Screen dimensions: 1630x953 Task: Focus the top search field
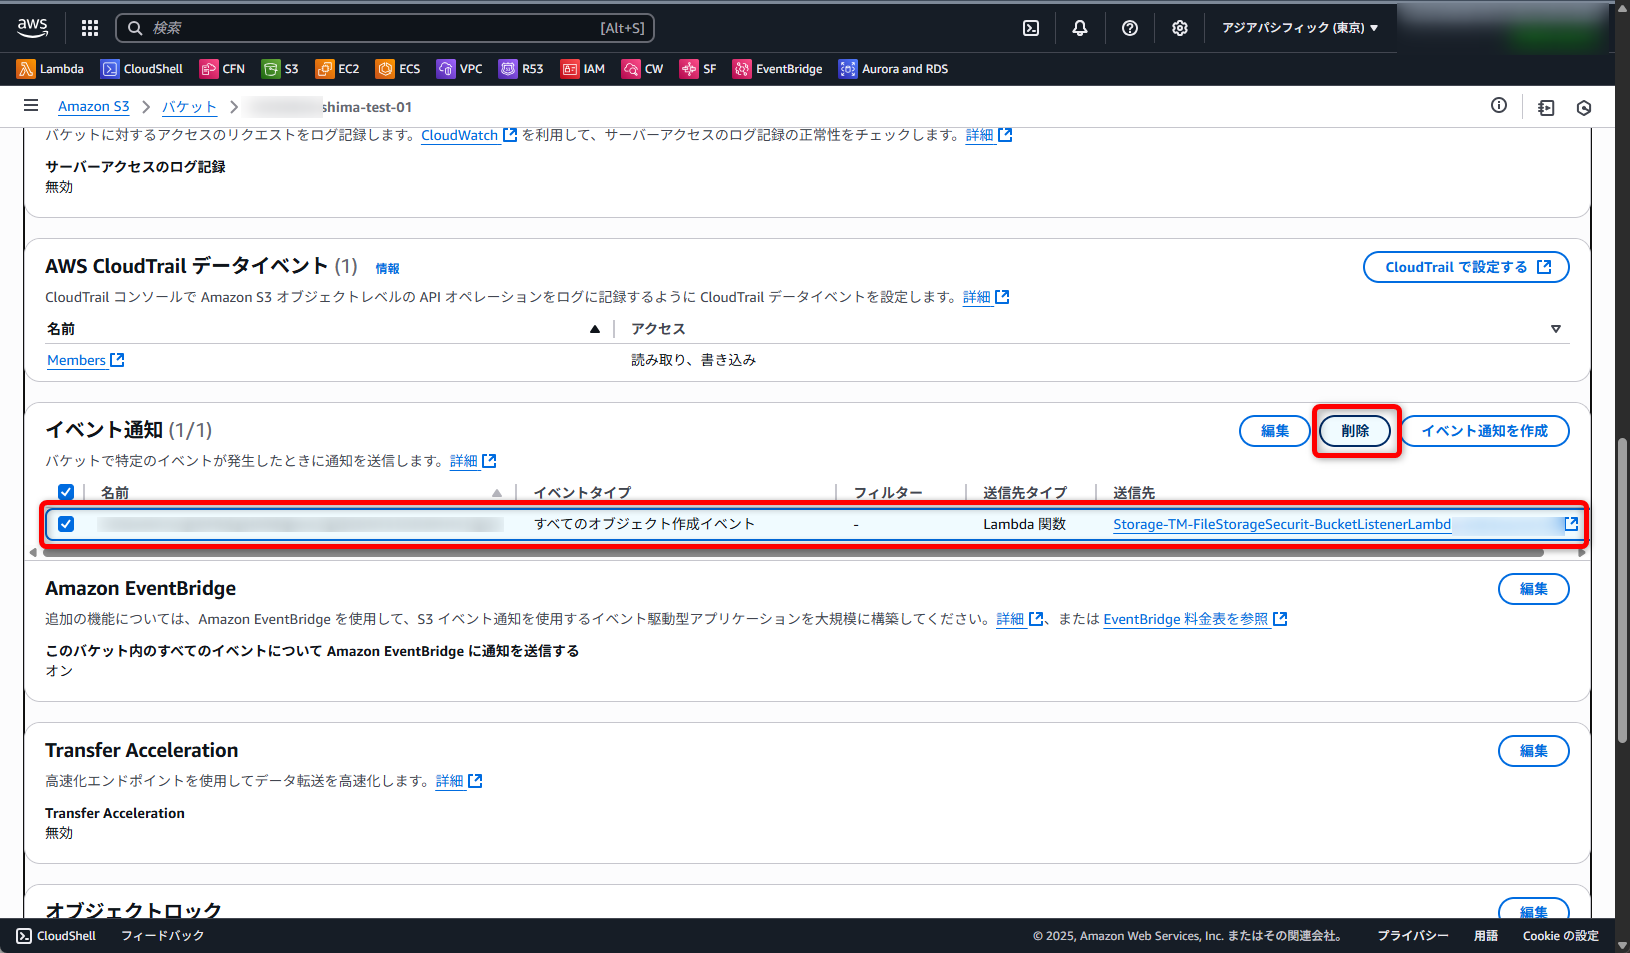(385, 28)
